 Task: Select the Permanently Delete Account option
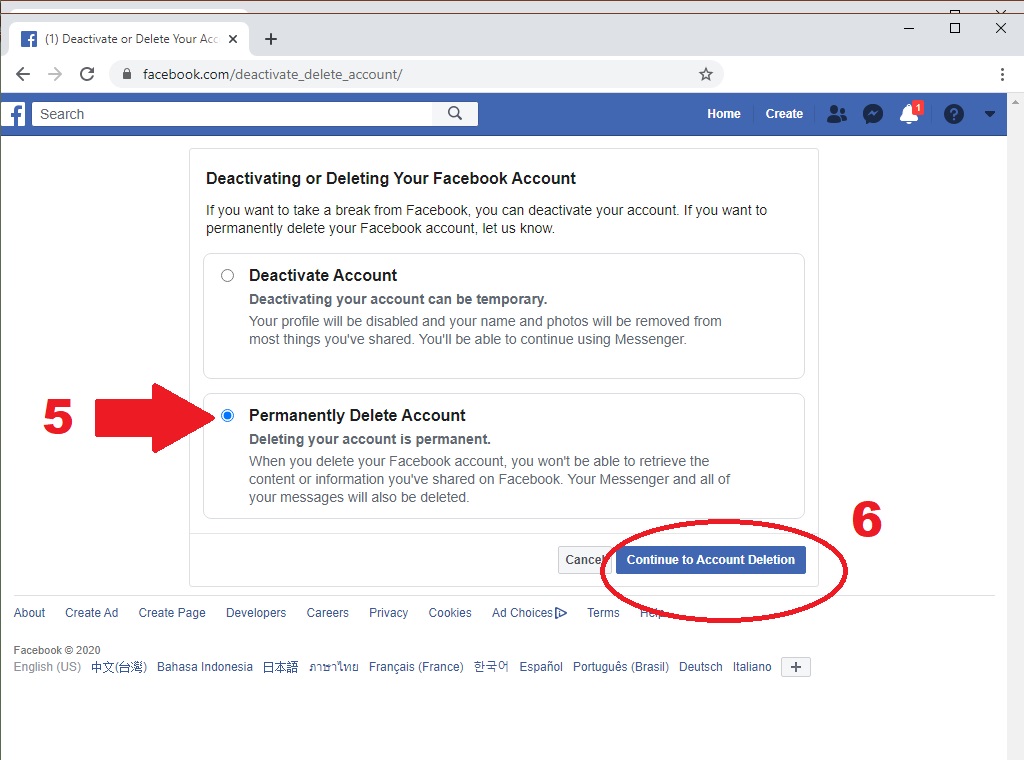coord(228,415)
